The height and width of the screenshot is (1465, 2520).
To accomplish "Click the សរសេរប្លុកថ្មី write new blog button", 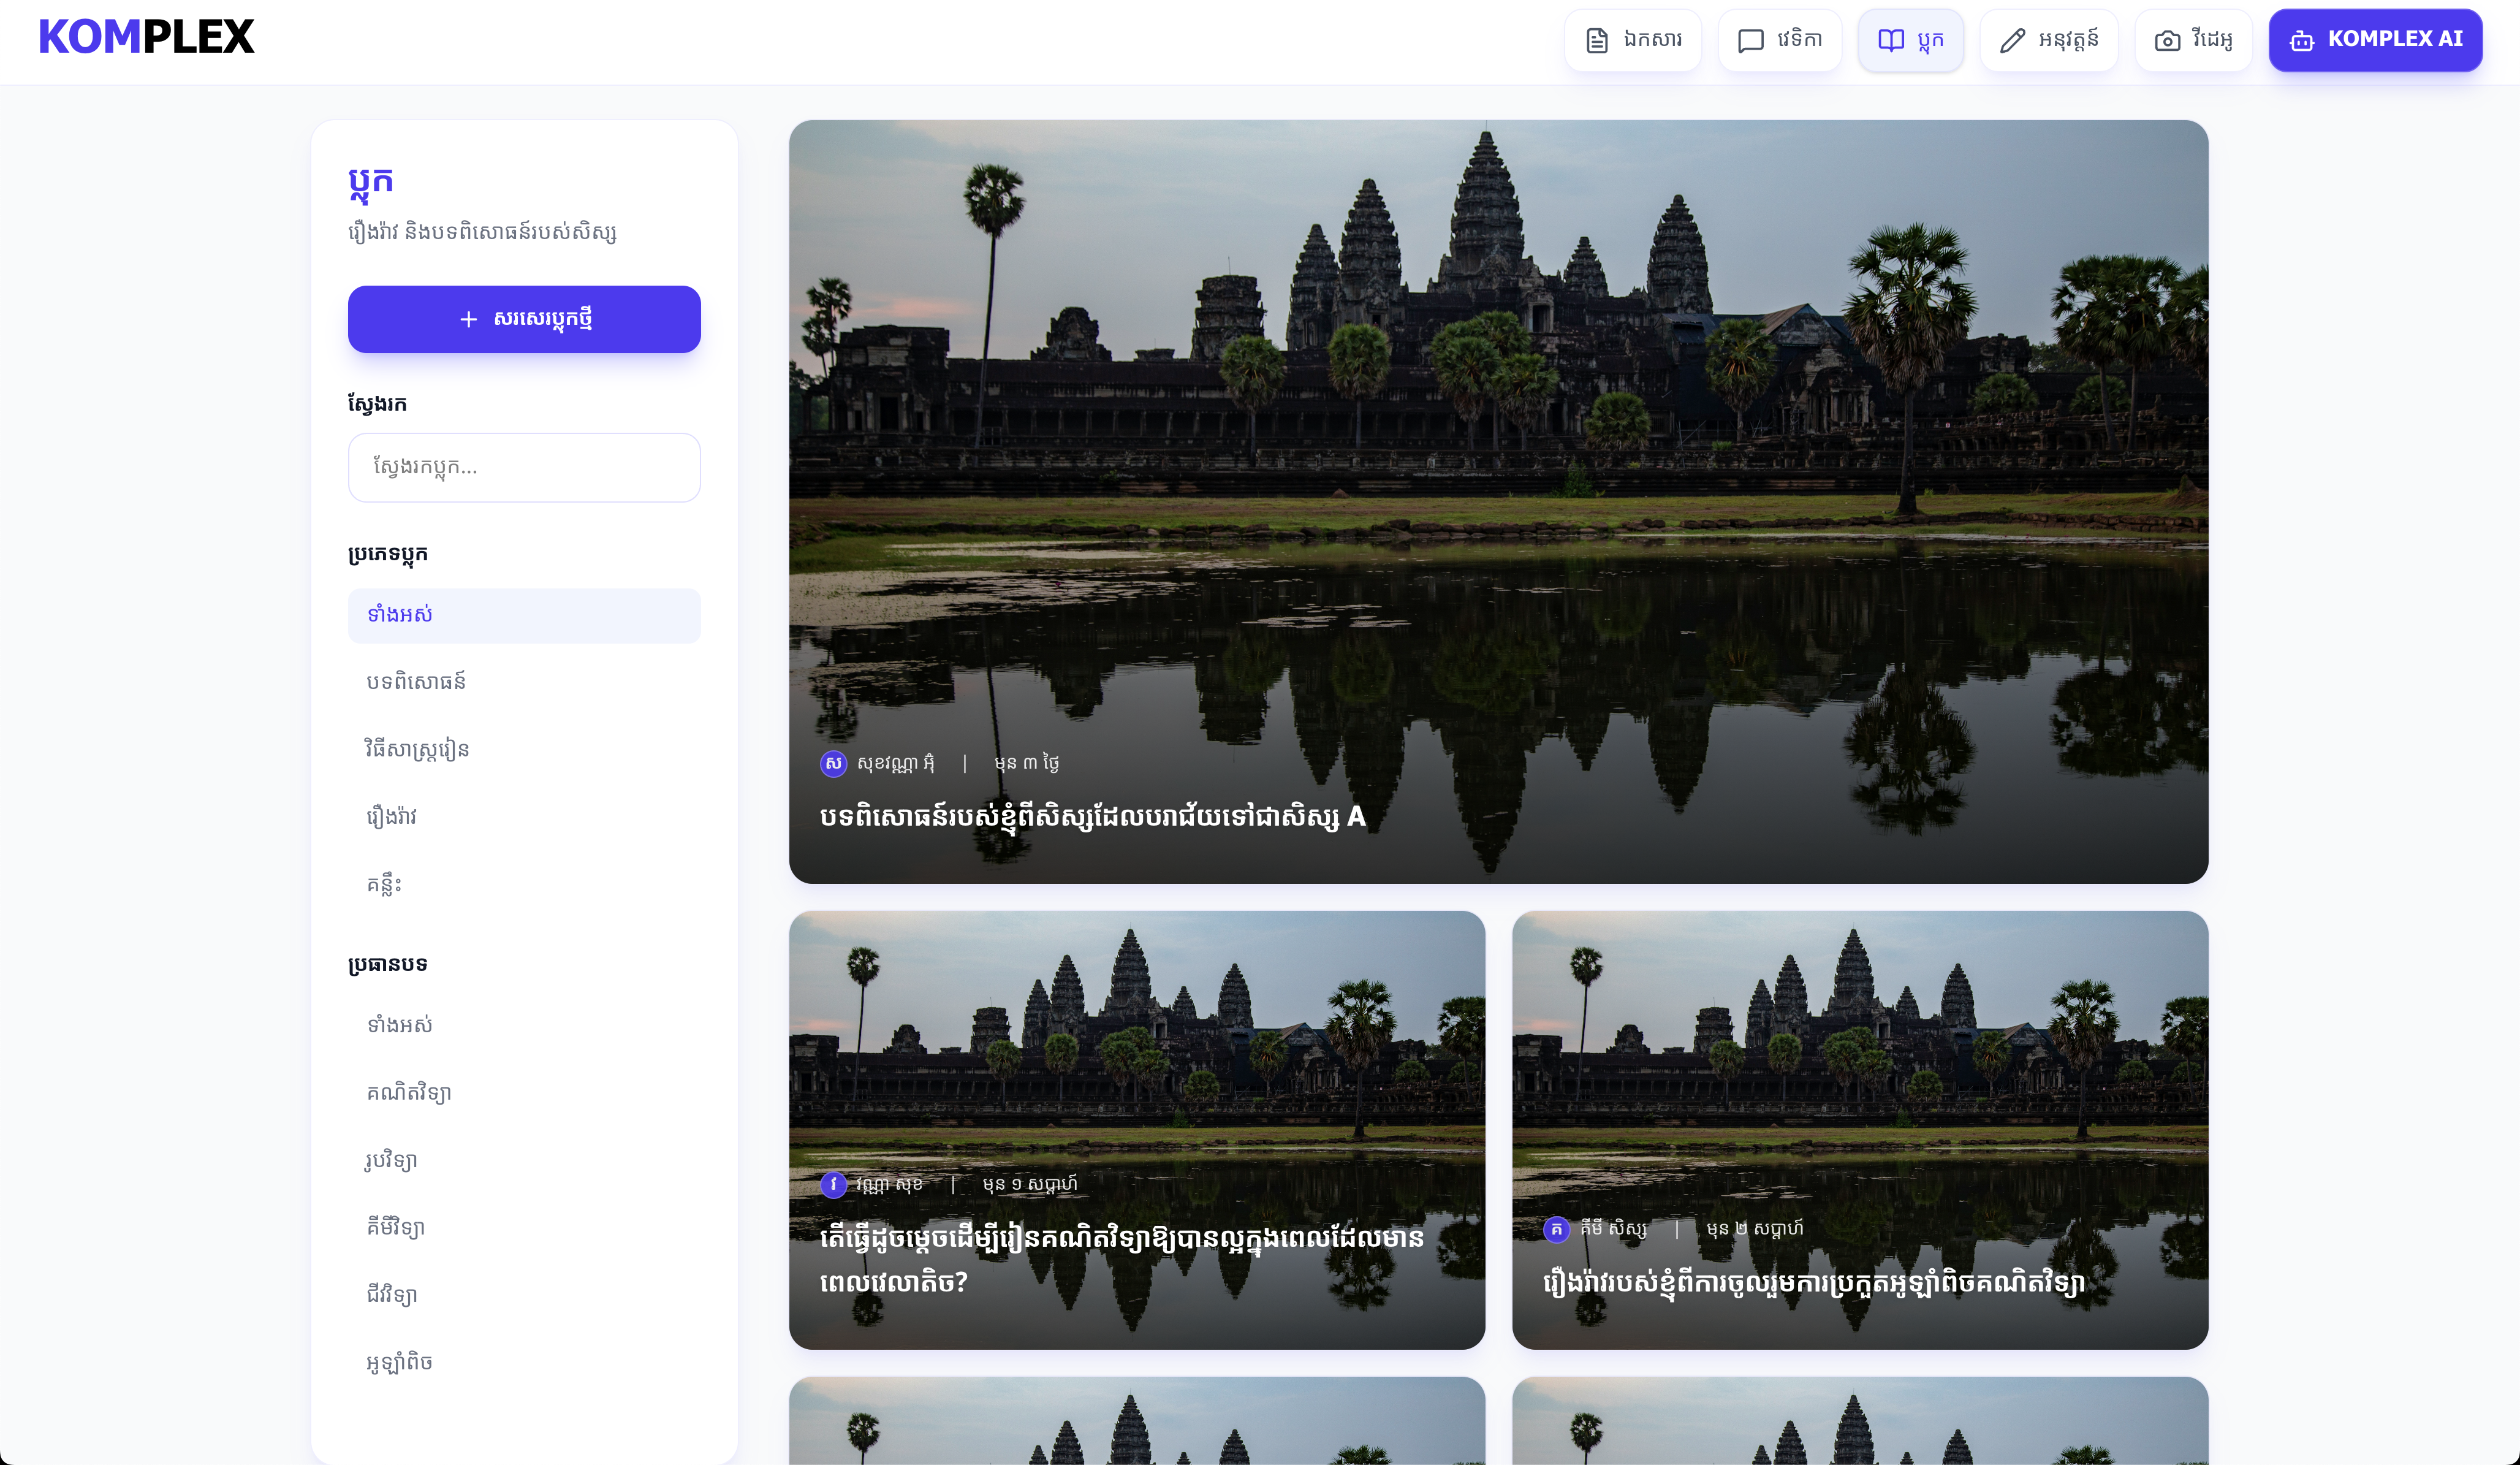I will click(x=524, y=319).
